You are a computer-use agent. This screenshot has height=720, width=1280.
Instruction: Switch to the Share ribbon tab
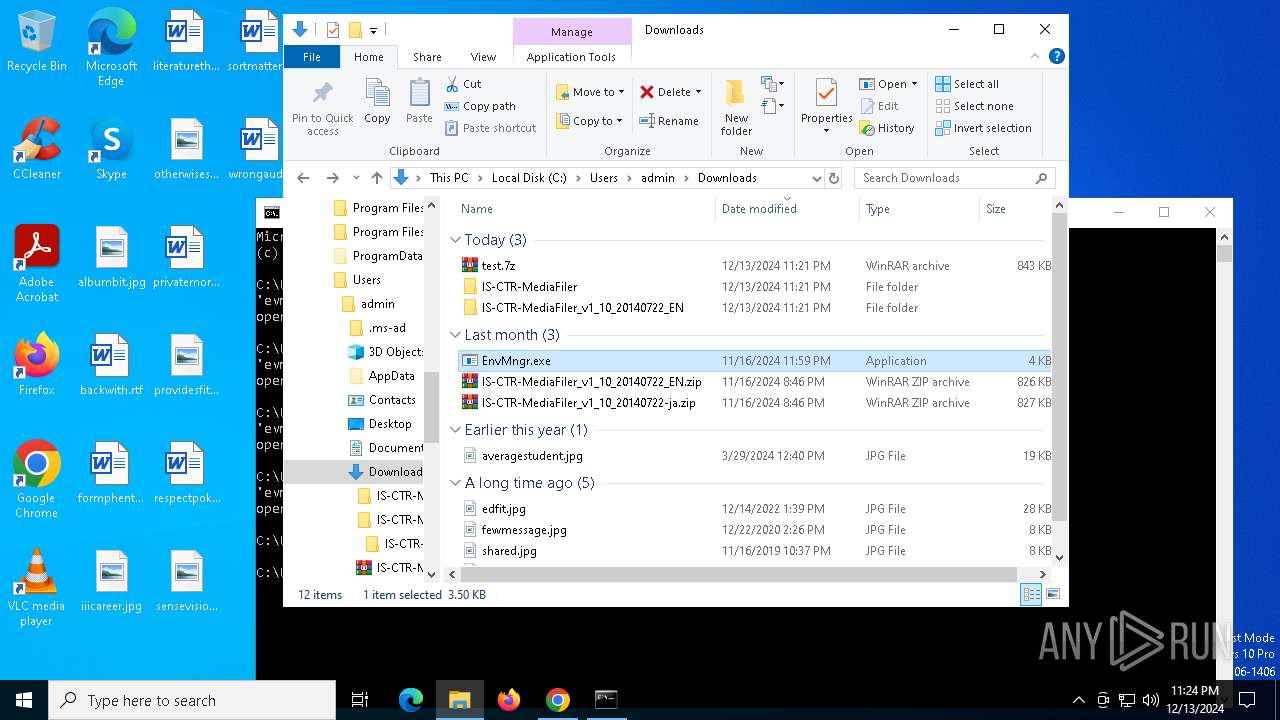(x=427, y=57)
